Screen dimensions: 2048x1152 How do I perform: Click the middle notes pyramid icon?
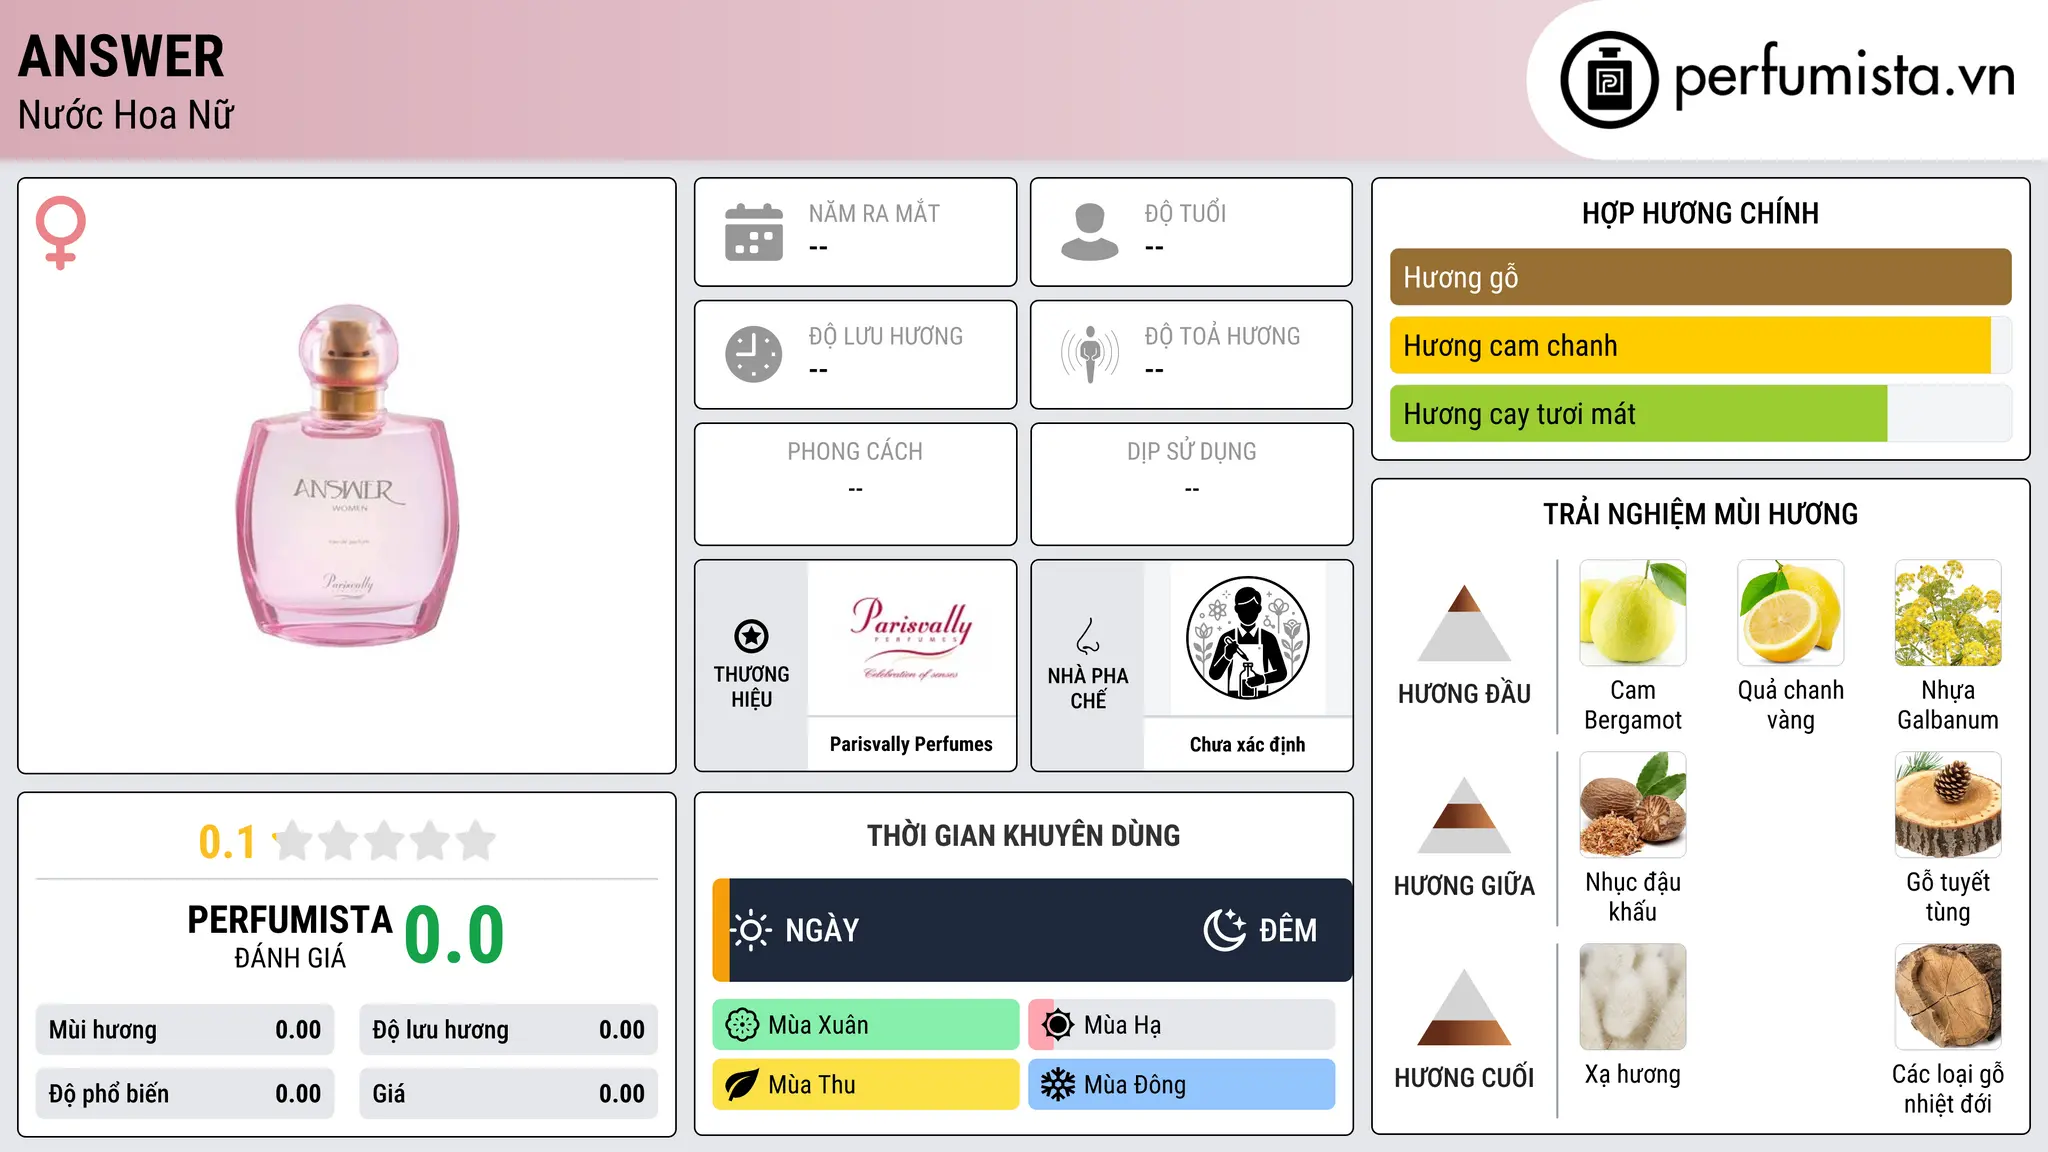pyautogui.click(x=1464, y=815)
